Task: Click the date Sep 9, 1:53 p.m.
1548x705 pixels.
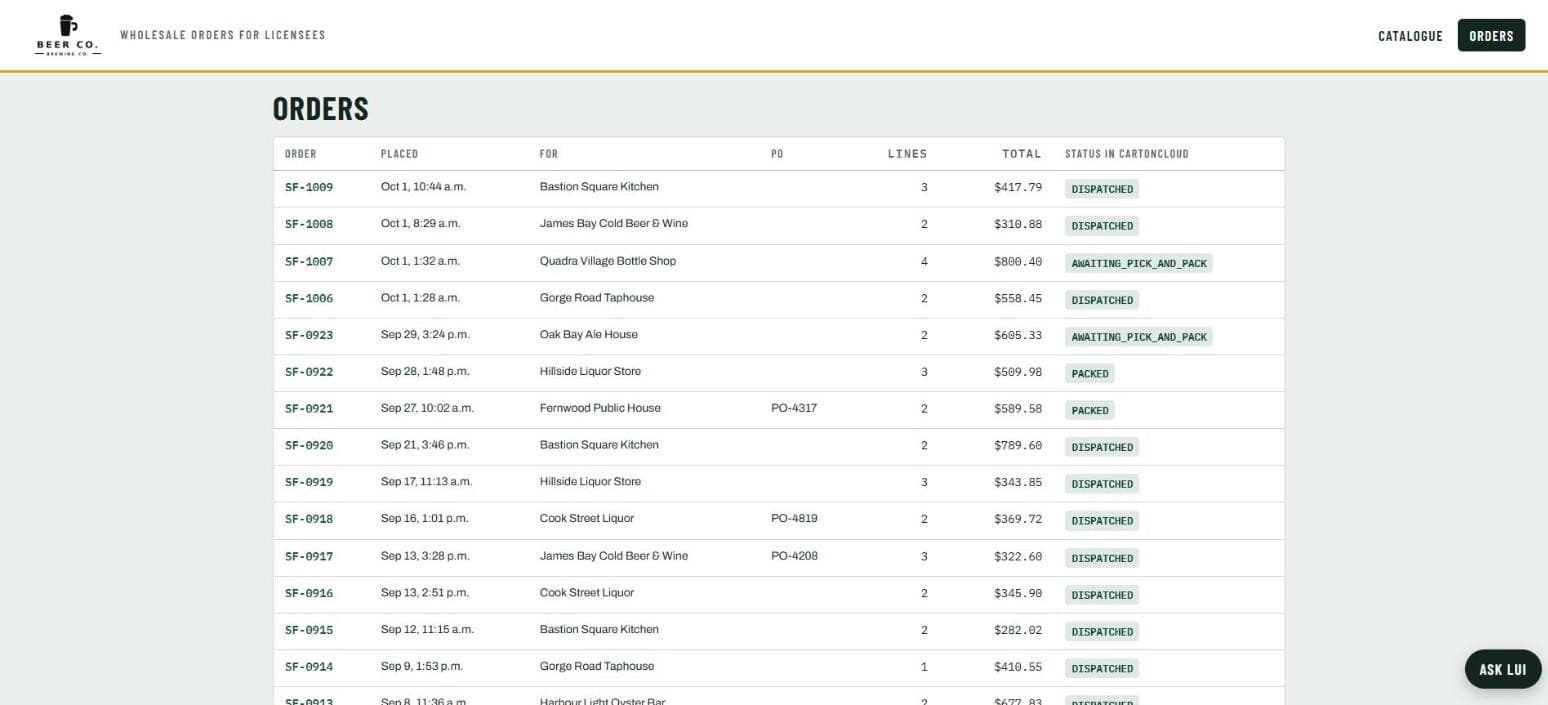Action: click(422, 667)
